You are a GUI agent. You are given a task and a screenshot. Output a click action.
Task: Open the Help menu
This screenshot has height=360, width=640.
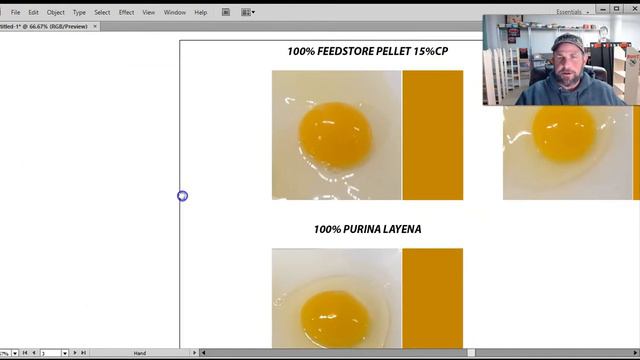201,12
